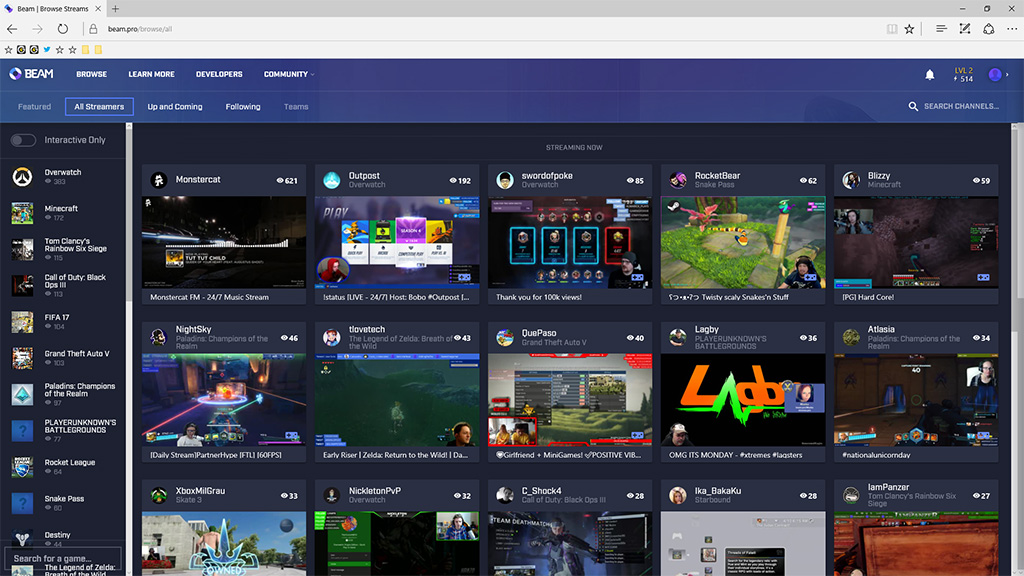Click the web note pen icon
1024x576 pixels.
pyautogui.click(x=965, y=29)
